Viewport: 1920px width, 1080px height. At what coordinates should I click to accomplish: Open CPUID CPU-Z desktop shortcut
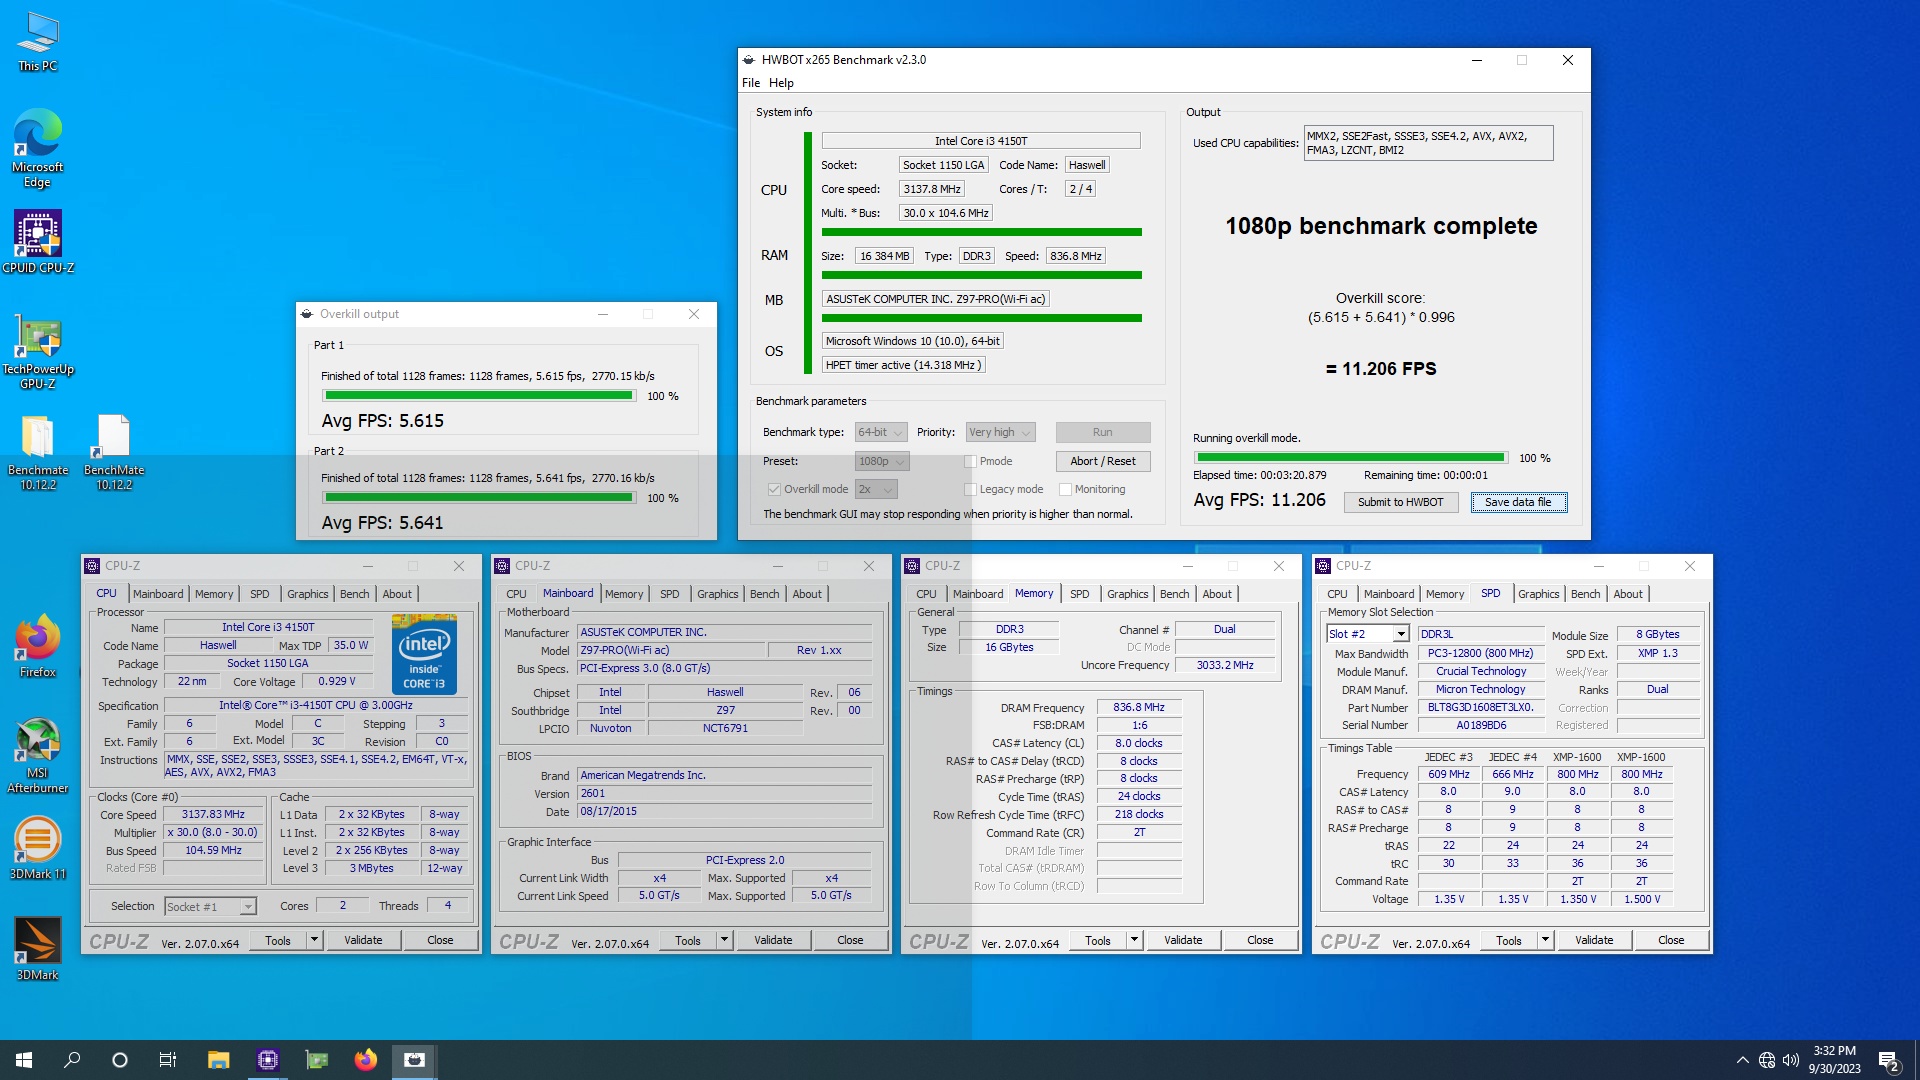(37, 241)
